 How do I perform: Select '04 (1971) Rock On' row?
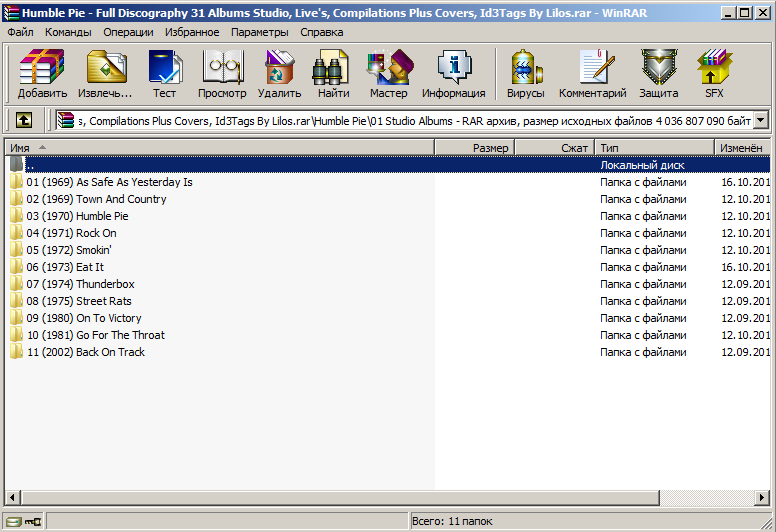(x=388, y=233)
